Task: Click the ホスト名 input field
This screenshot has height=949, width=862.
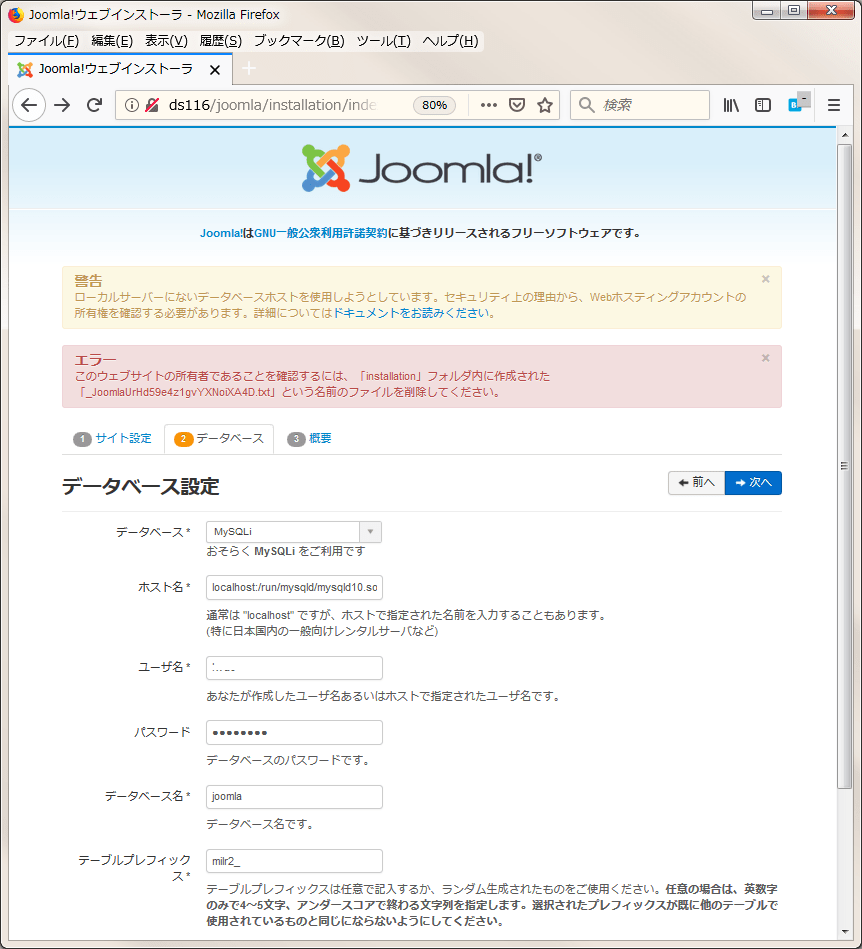Action: (294, 588)
